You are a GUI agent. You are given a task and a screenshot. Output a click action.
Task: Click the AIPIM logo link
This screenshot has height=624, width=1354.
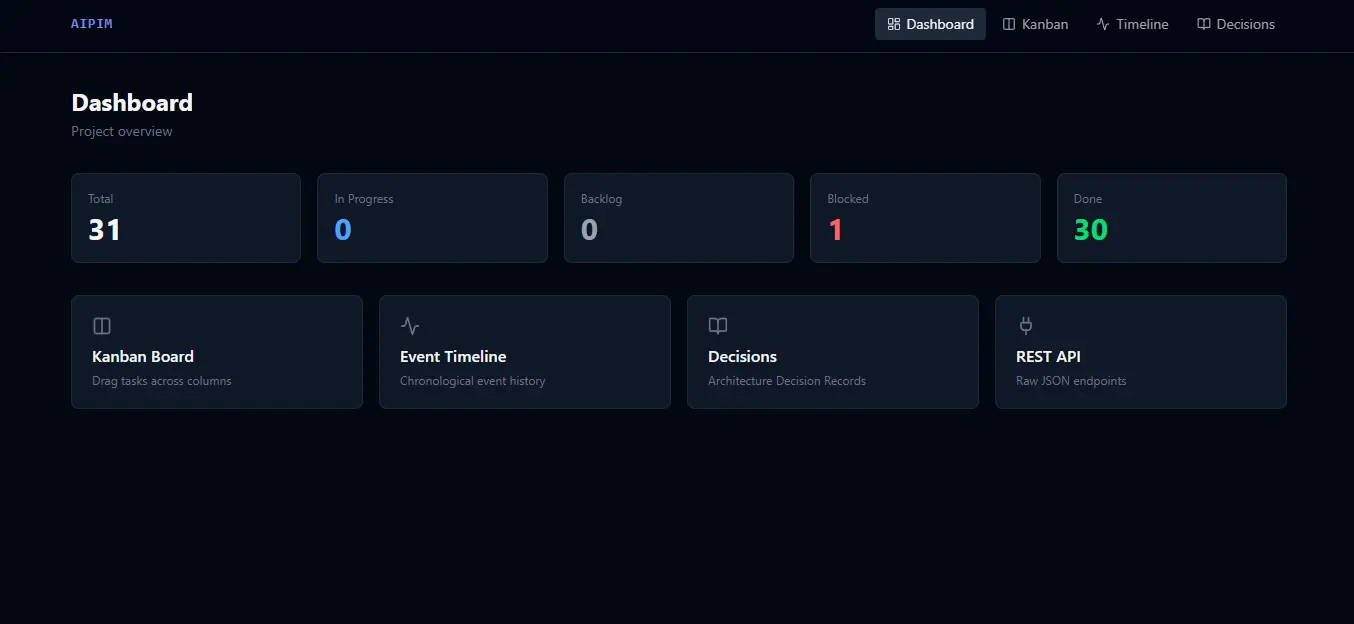pyautogui.click(x=91, y=23)
